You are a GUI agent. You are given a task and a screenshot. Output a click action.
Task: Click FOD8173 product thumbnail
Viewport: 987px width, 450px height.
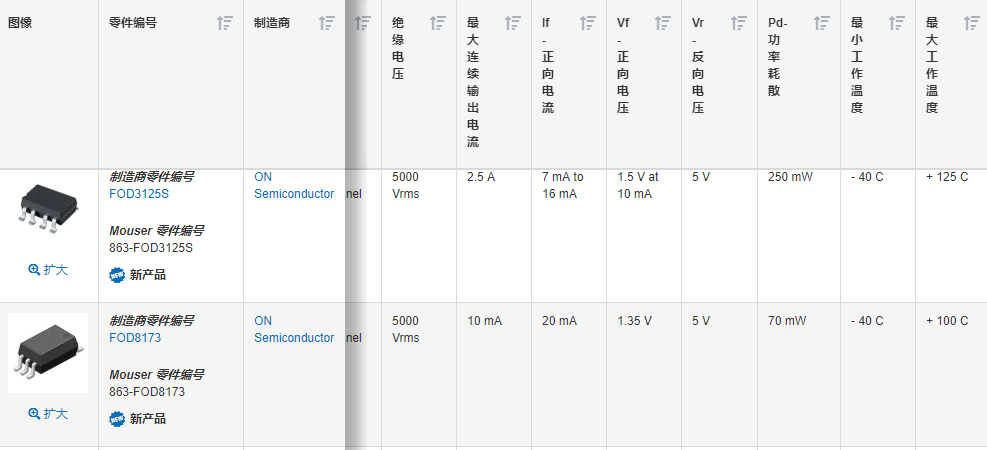coord(48,352)
